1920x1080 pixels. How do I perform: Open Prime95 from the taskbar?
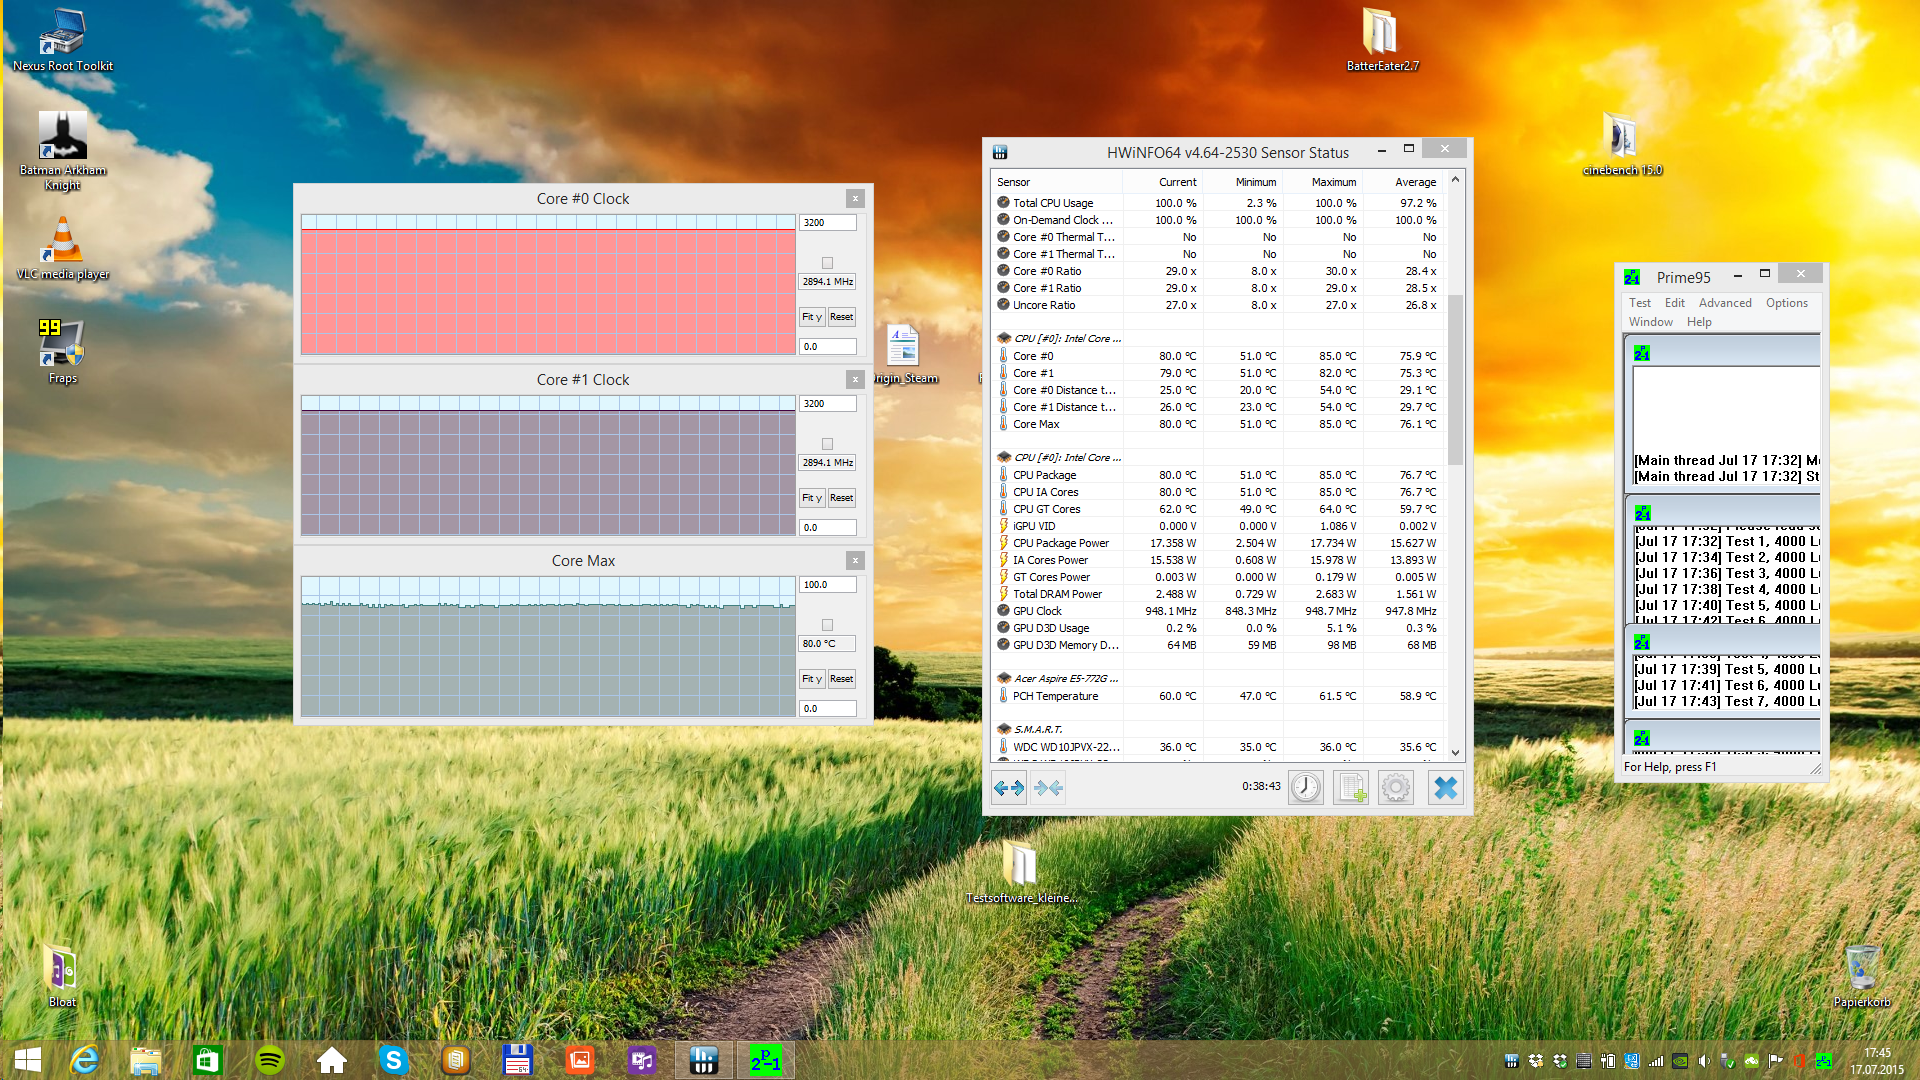[x=766, y=1060]
